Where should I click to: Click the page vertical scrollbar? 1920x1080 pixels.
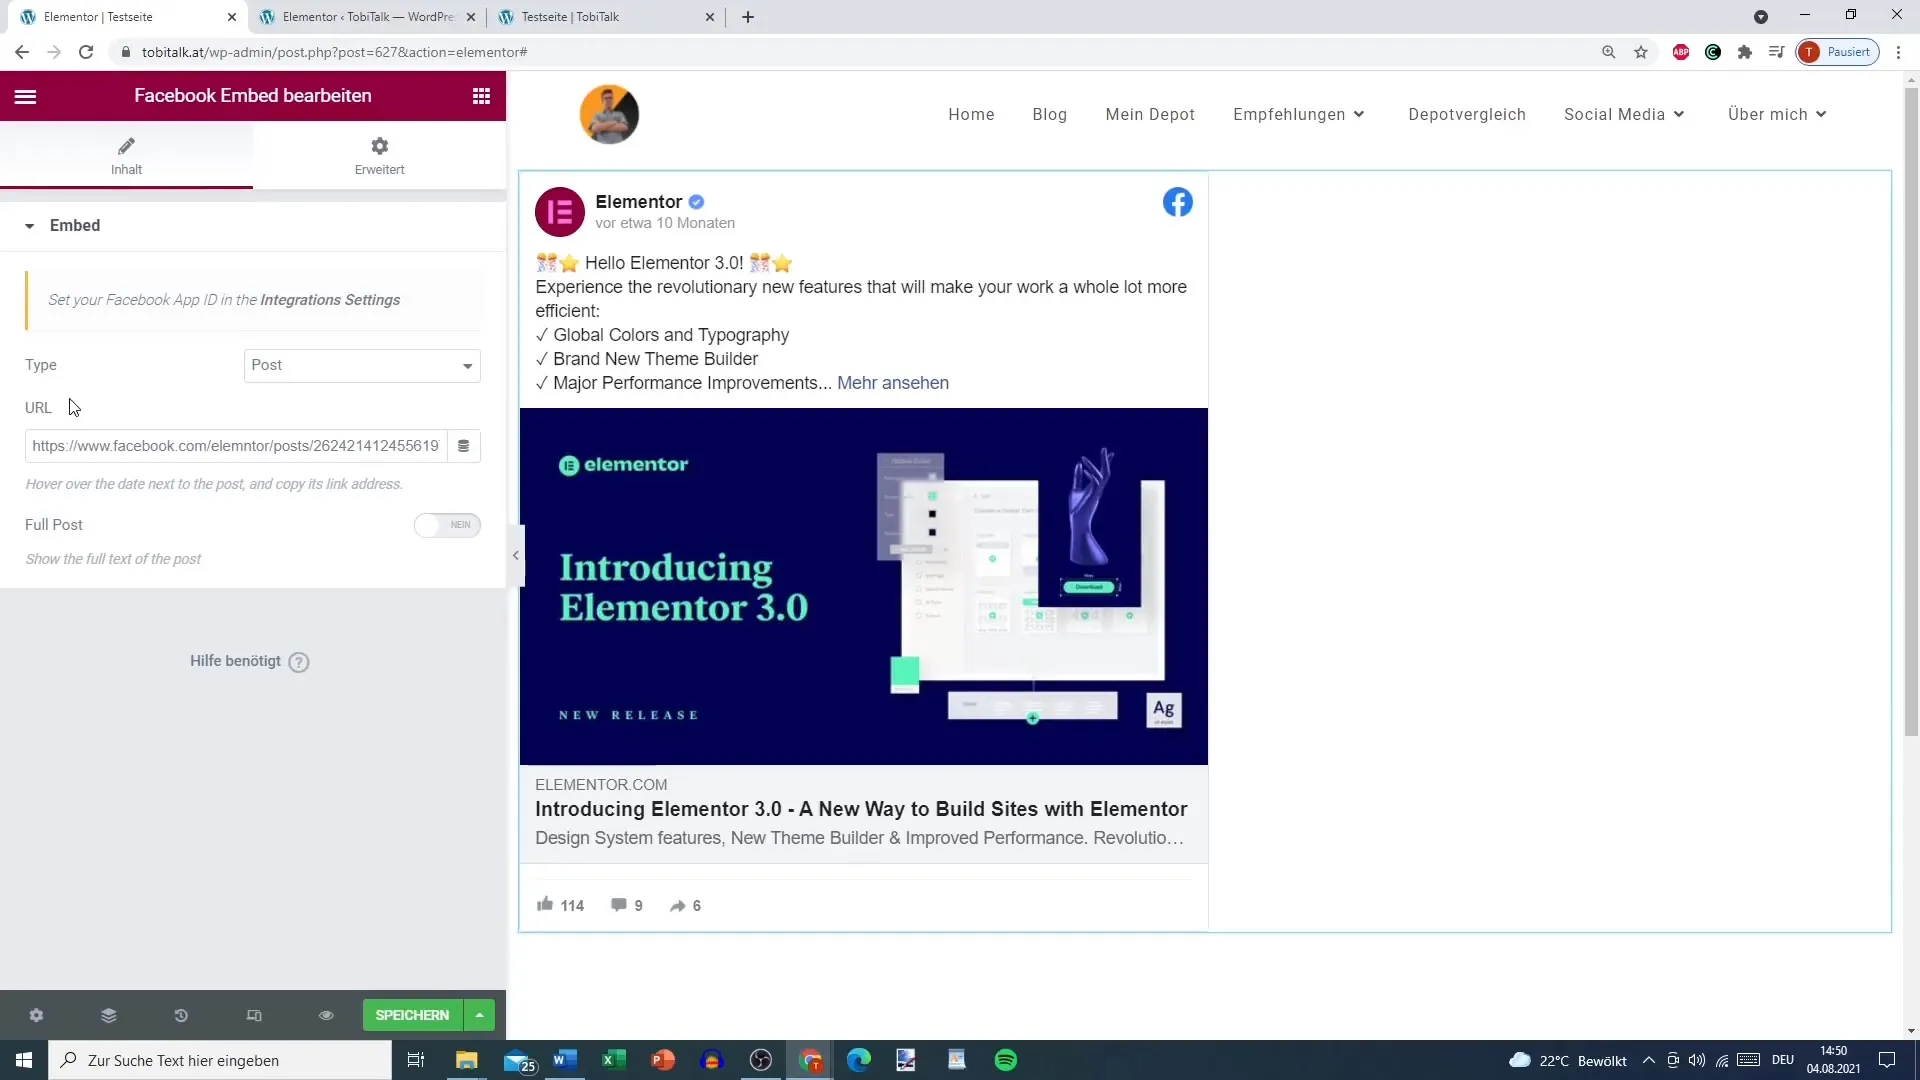[1911, 410]
